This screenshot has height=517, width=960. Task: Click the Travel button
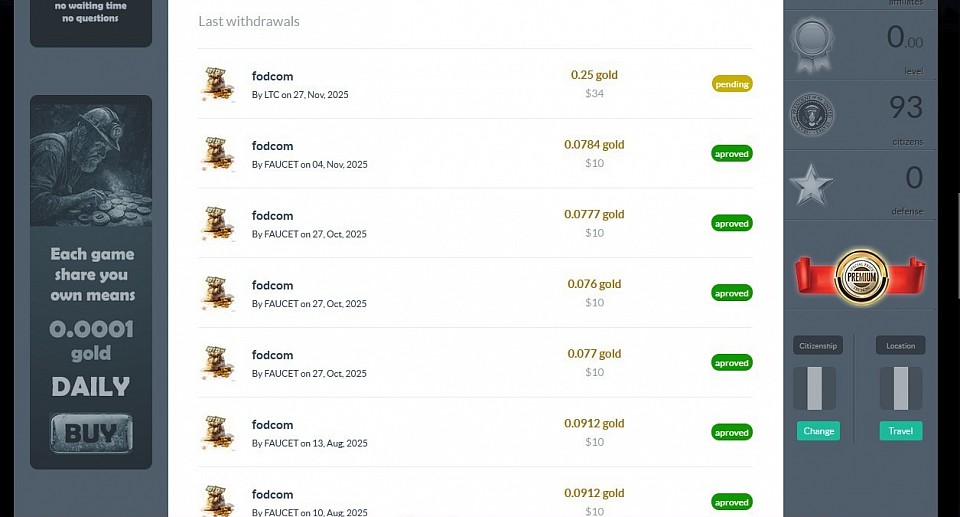[x=901, y=431]
